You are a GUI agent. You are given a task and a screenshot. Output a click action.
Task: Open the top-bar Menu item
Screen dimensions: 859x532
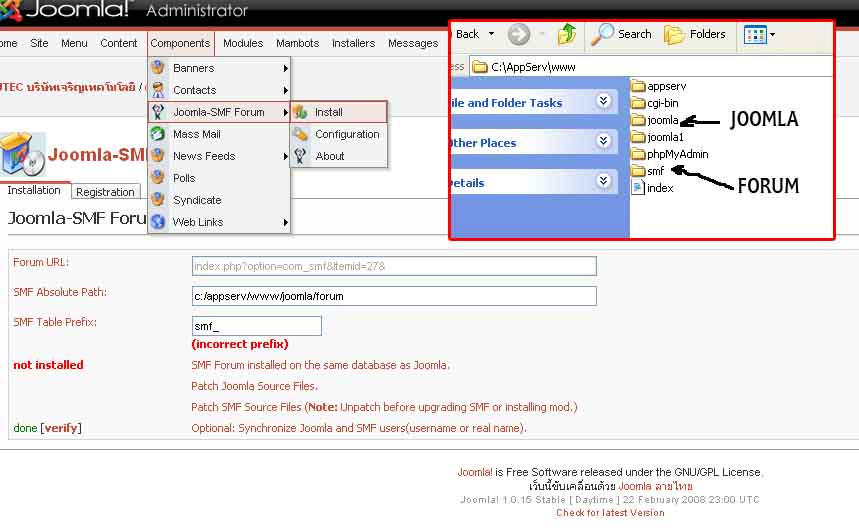(74, 43)
